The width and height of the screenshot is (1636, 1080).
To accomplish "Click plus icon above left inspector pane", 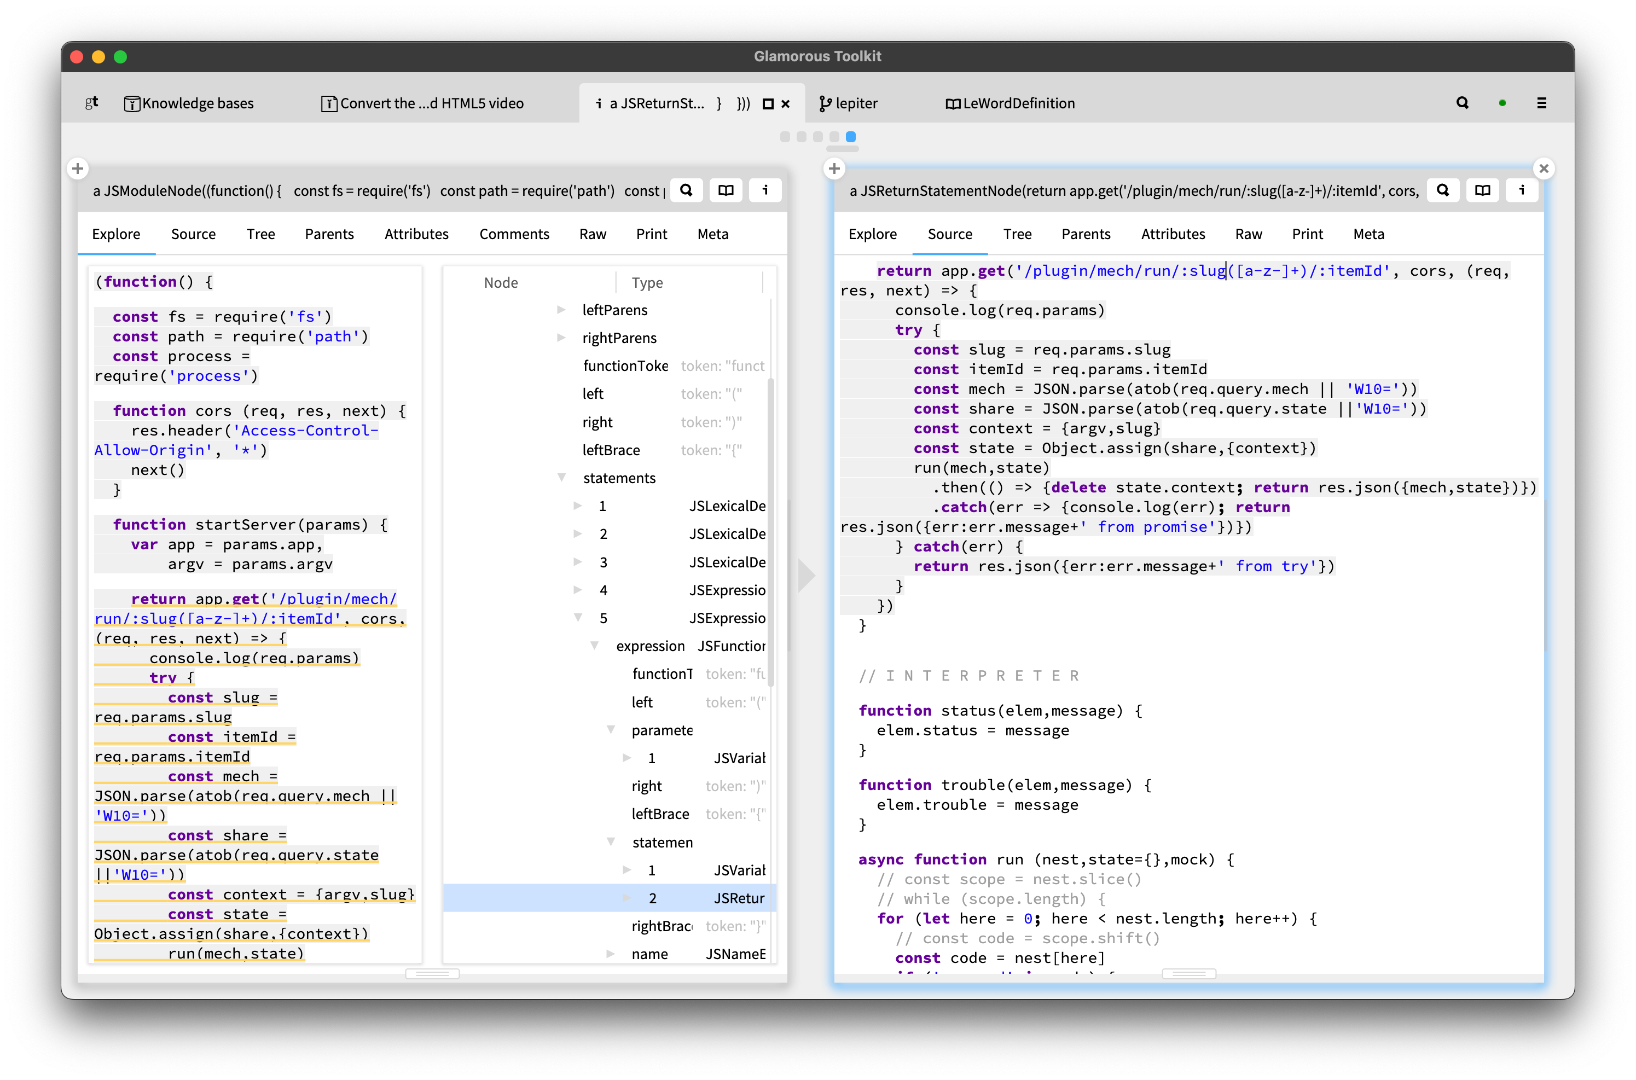I will [78, 169].
